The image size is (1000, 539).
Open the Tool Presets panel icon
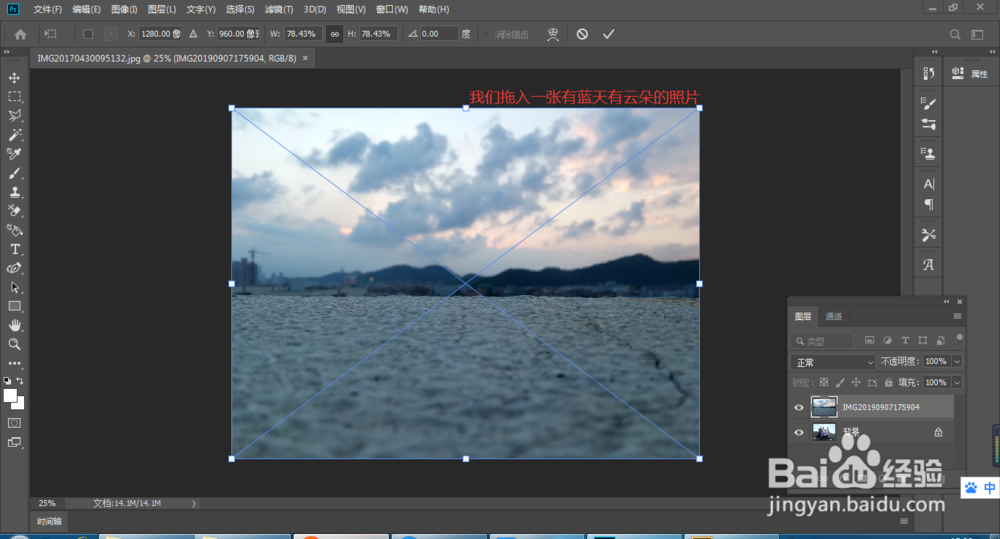(929, 235)
